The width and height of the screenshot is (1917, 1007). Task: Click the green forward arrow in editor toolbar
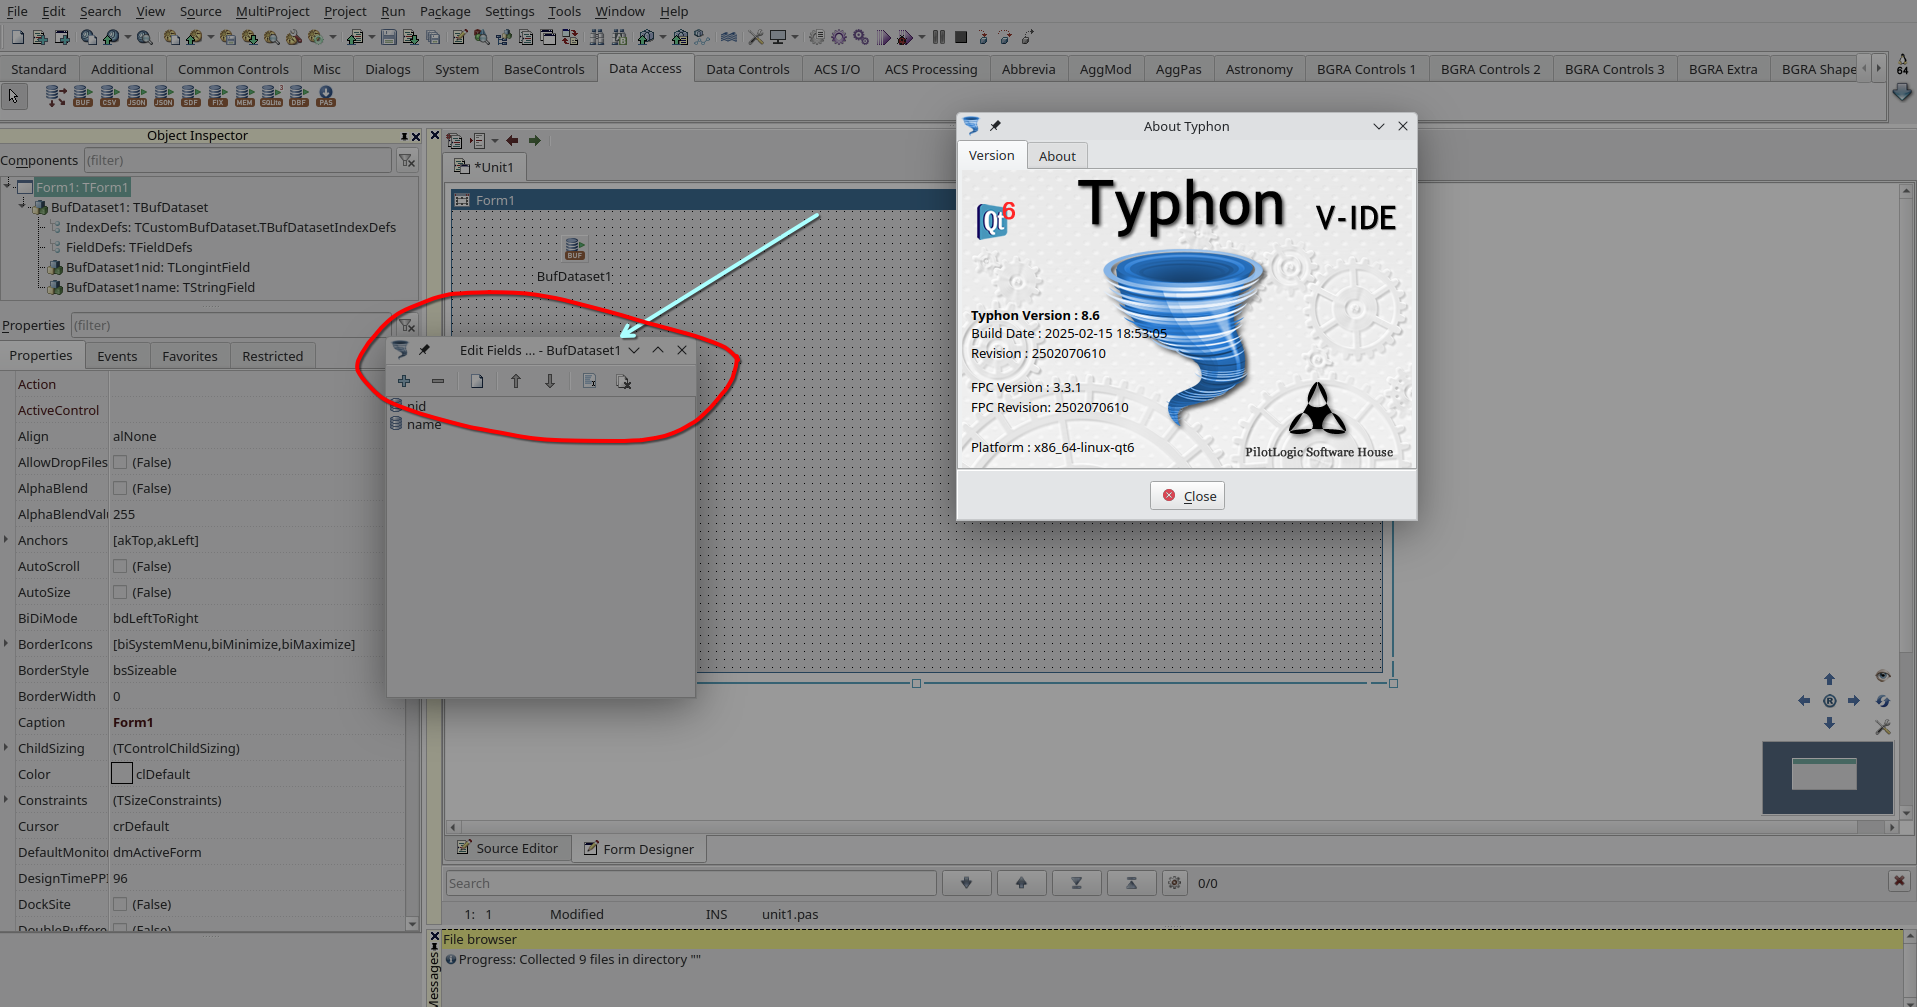click(535, 141)
